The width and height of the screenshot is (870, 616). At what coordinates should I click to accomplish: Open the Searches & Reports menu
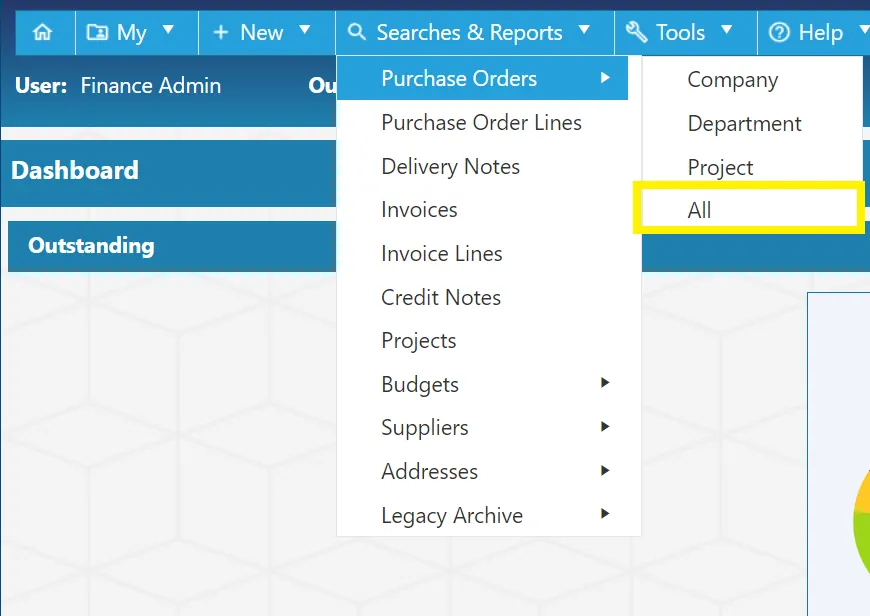click(x=475, y=32)
